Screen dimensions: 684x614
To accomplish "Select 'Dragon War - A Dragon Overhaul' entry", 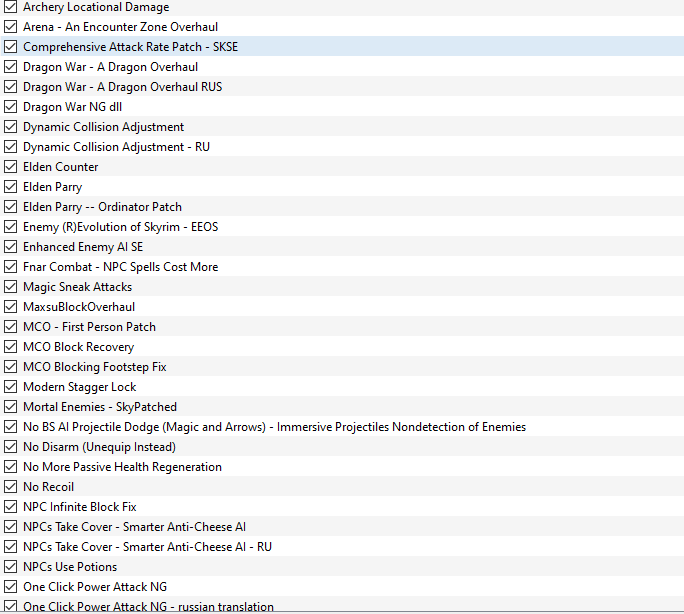I will click(110, 67).
